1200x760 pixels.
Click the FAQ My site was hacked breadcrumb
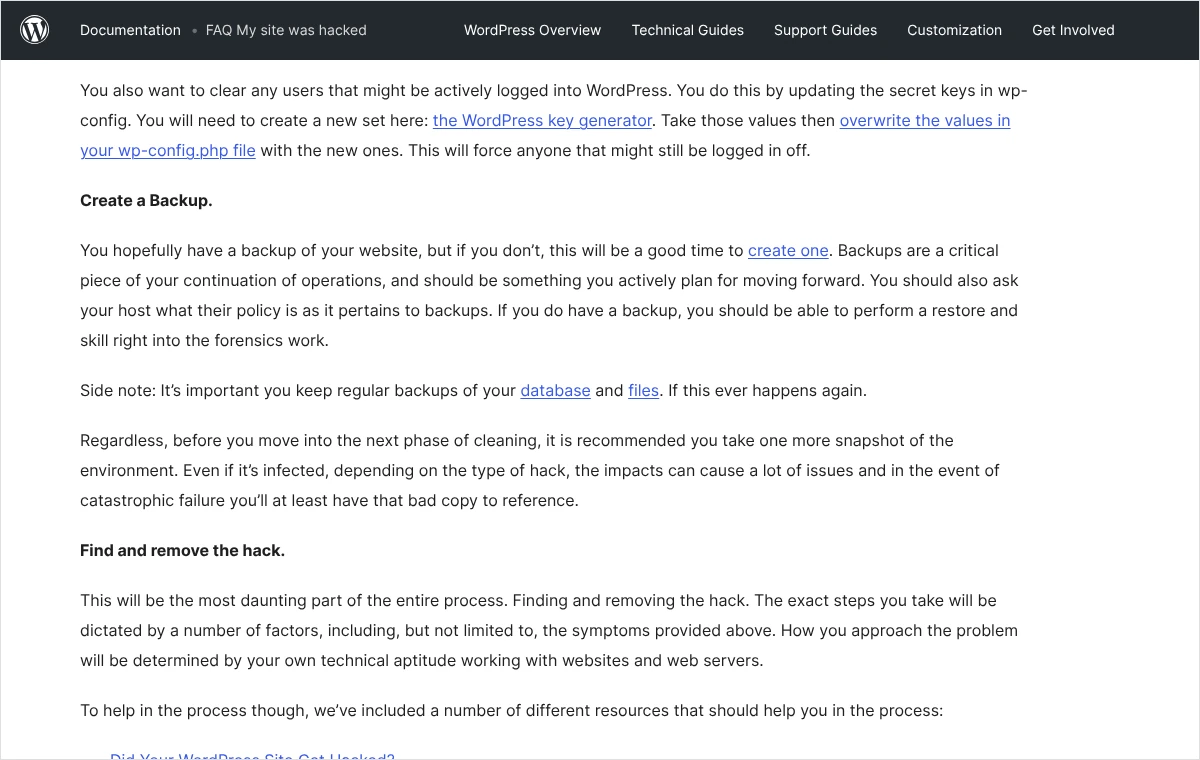click(286, 30)
